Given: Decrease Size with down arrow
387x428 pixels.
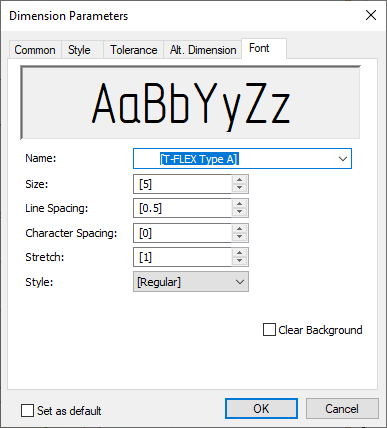Looking at the screenshot, I should [239, 188].
